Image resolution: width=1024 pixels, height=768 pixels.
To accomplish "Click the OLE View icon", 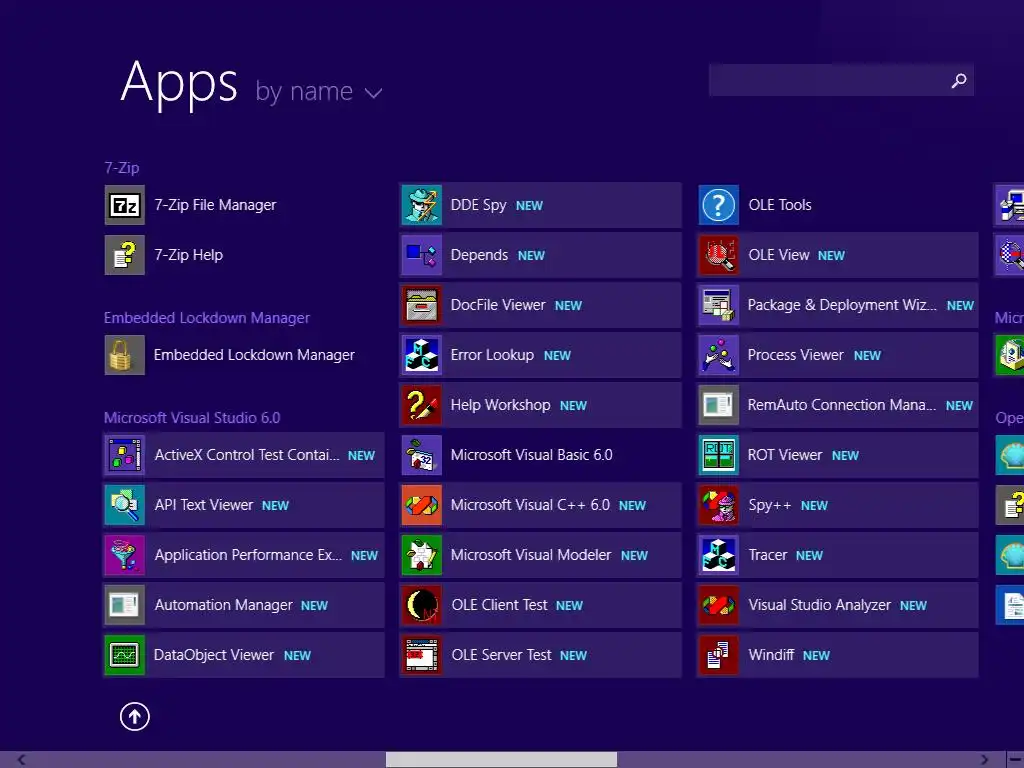I will point(719,255).
